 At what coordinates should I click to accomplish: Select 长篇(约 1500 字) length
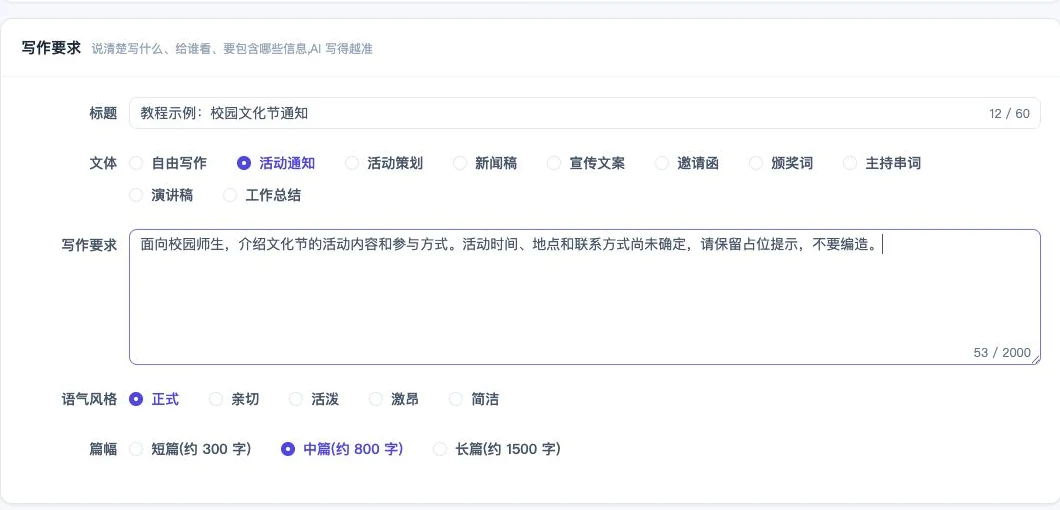tap(497, 449)
